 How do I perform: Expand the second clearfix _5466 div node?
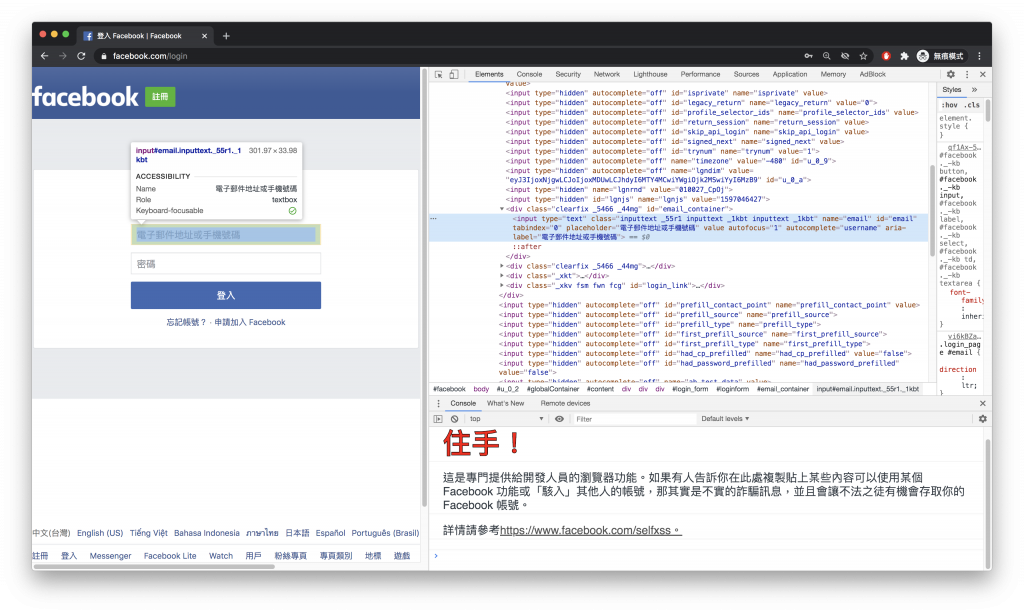coord(502,266)
